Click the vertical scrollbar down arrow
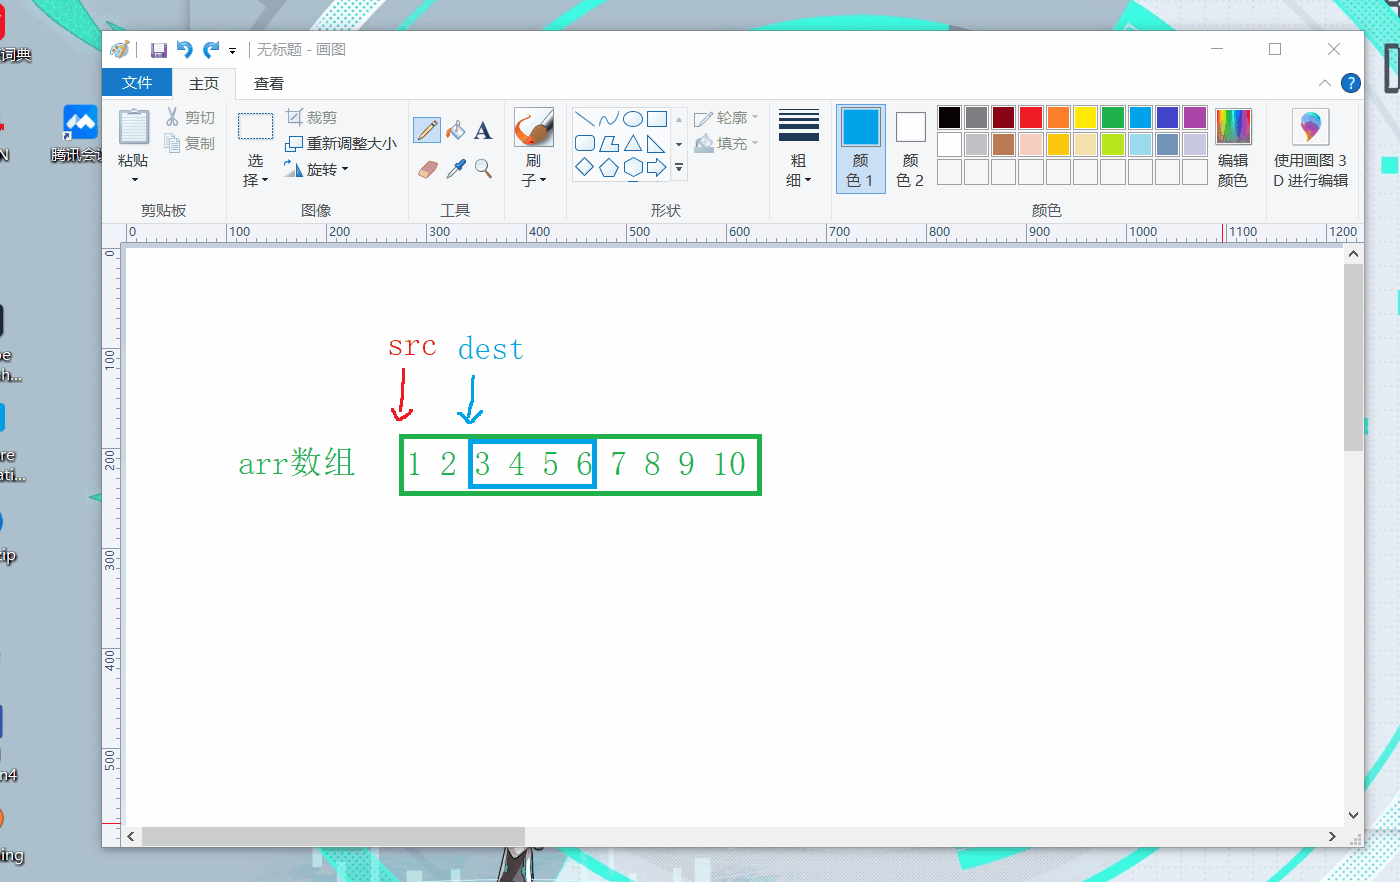Image resolution: width=1400 pixels, height=882 pixels. coord(1353,815)
